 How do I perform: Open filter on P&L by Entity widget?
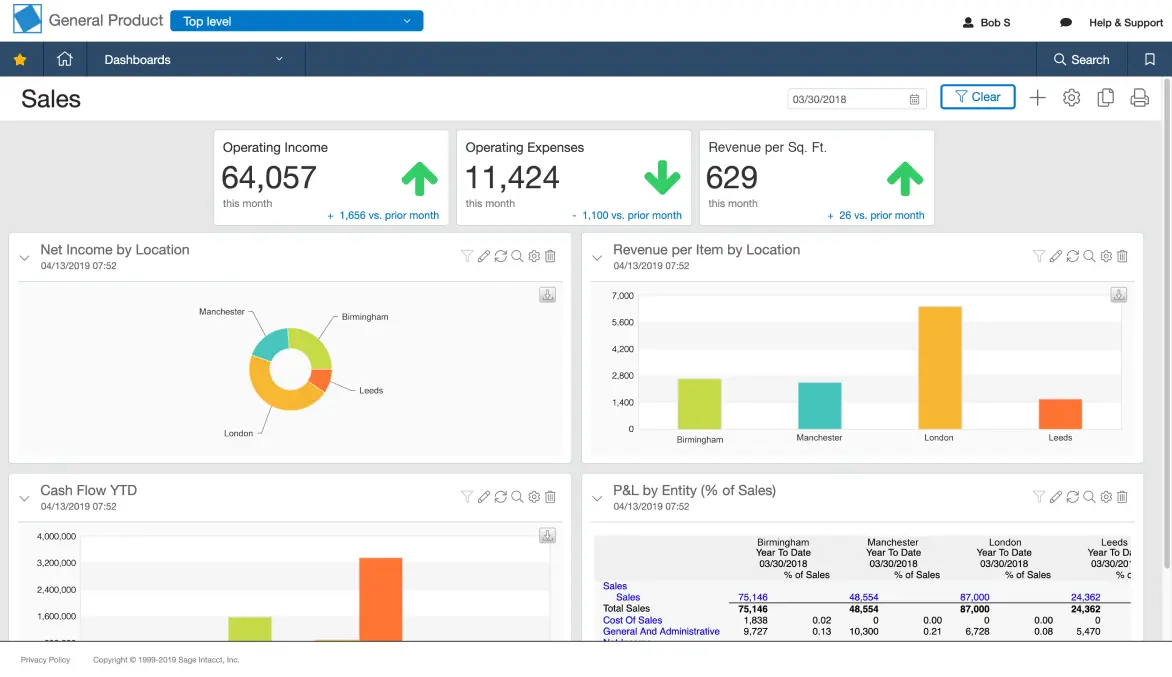[x=1039, y=497]
